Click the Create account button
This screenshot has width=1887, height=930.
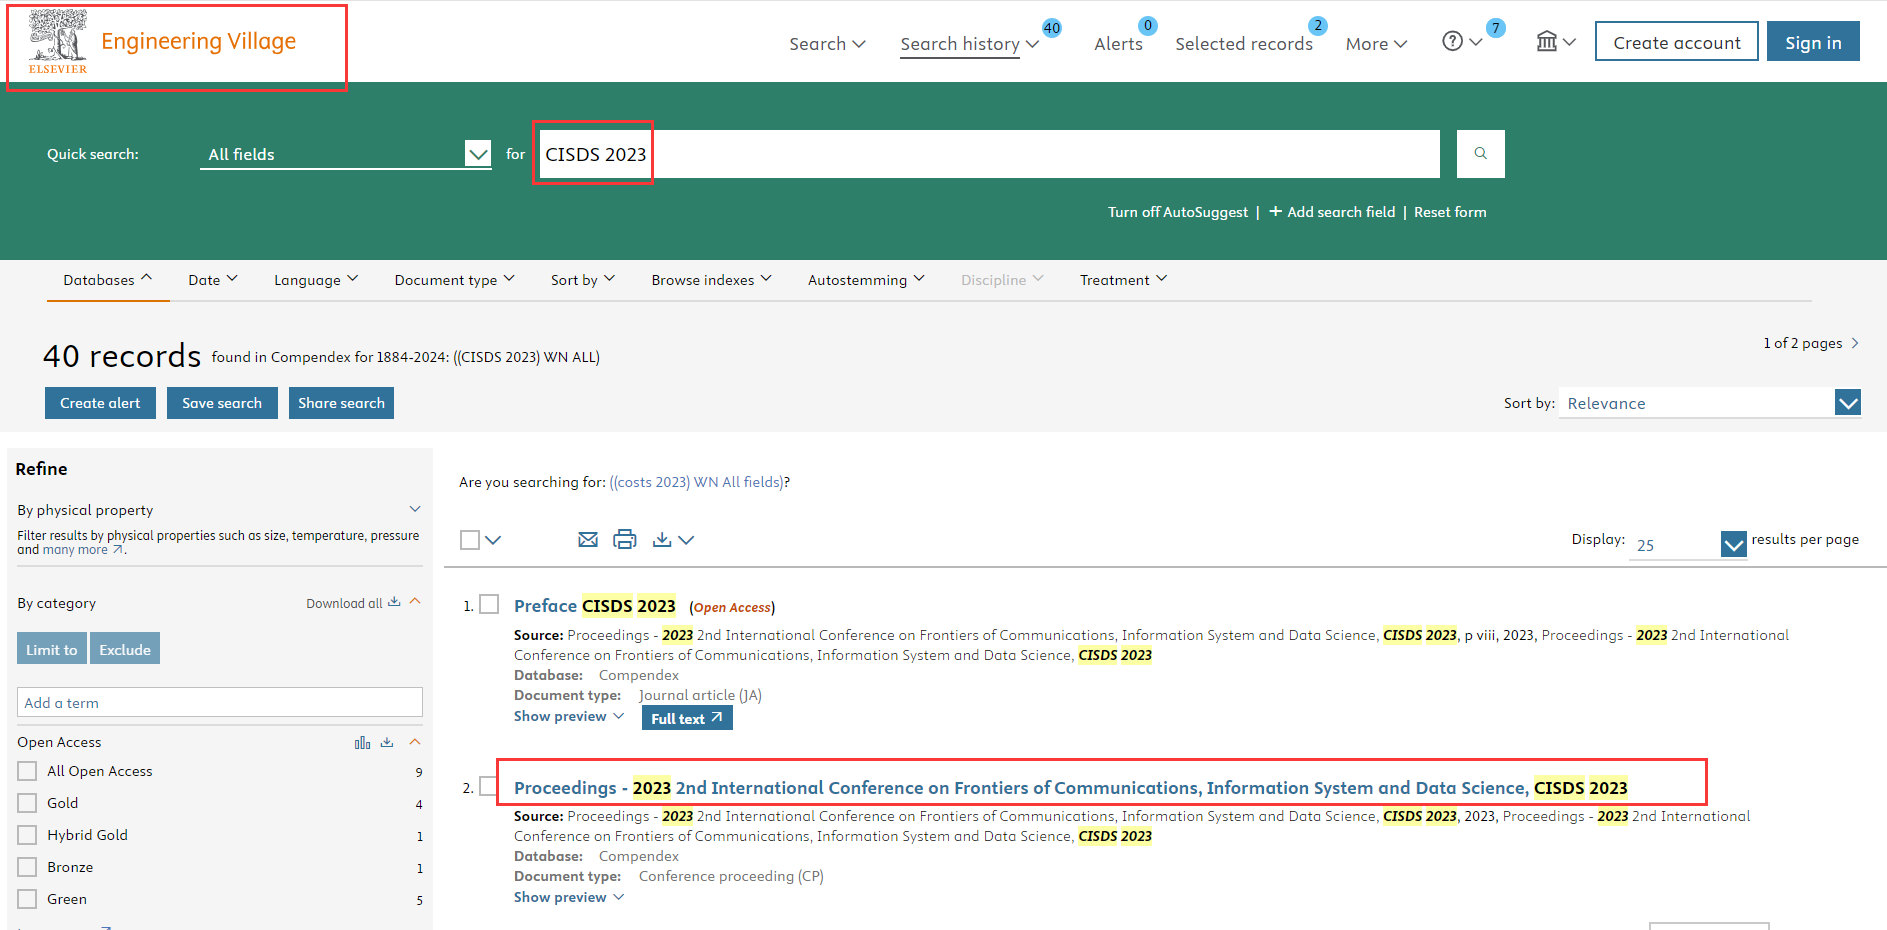click(1677, 42)
